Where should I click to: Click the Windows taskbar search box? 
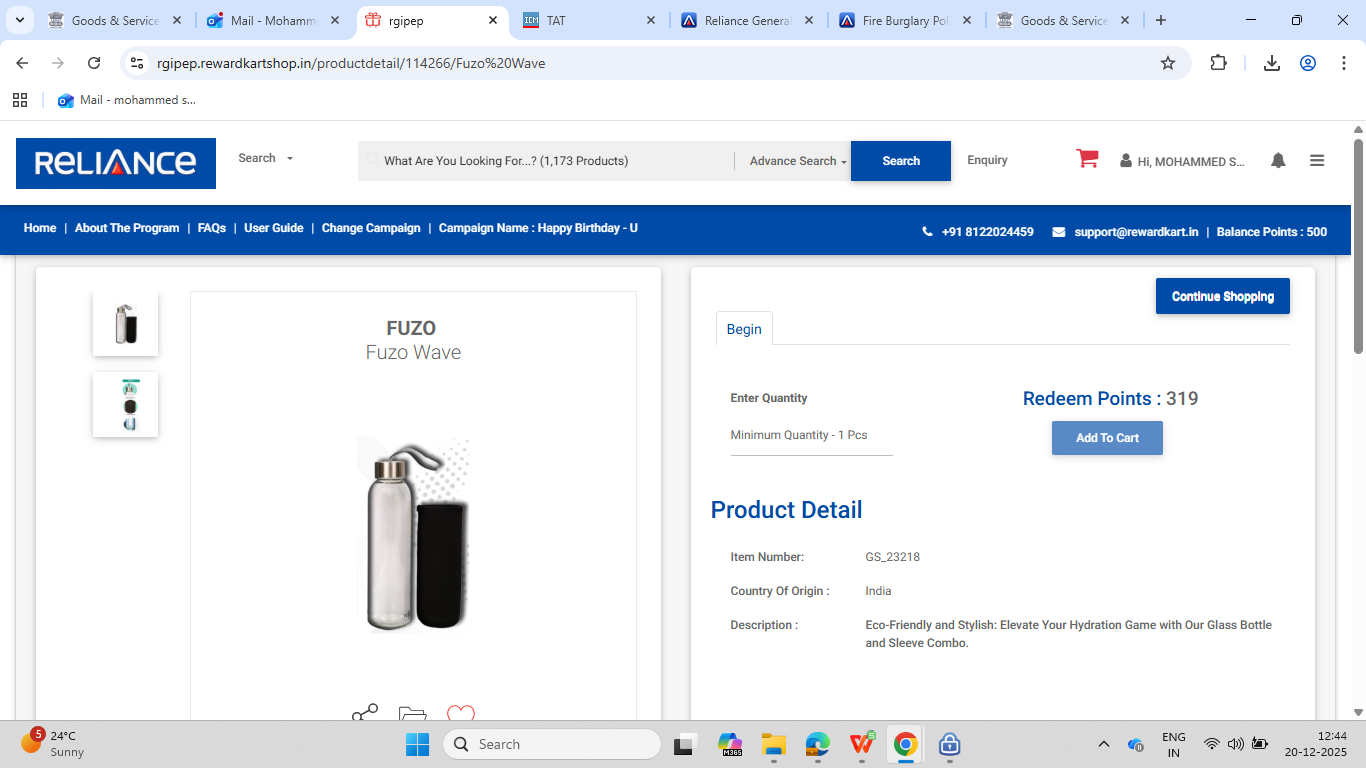(x=552, y=744)
